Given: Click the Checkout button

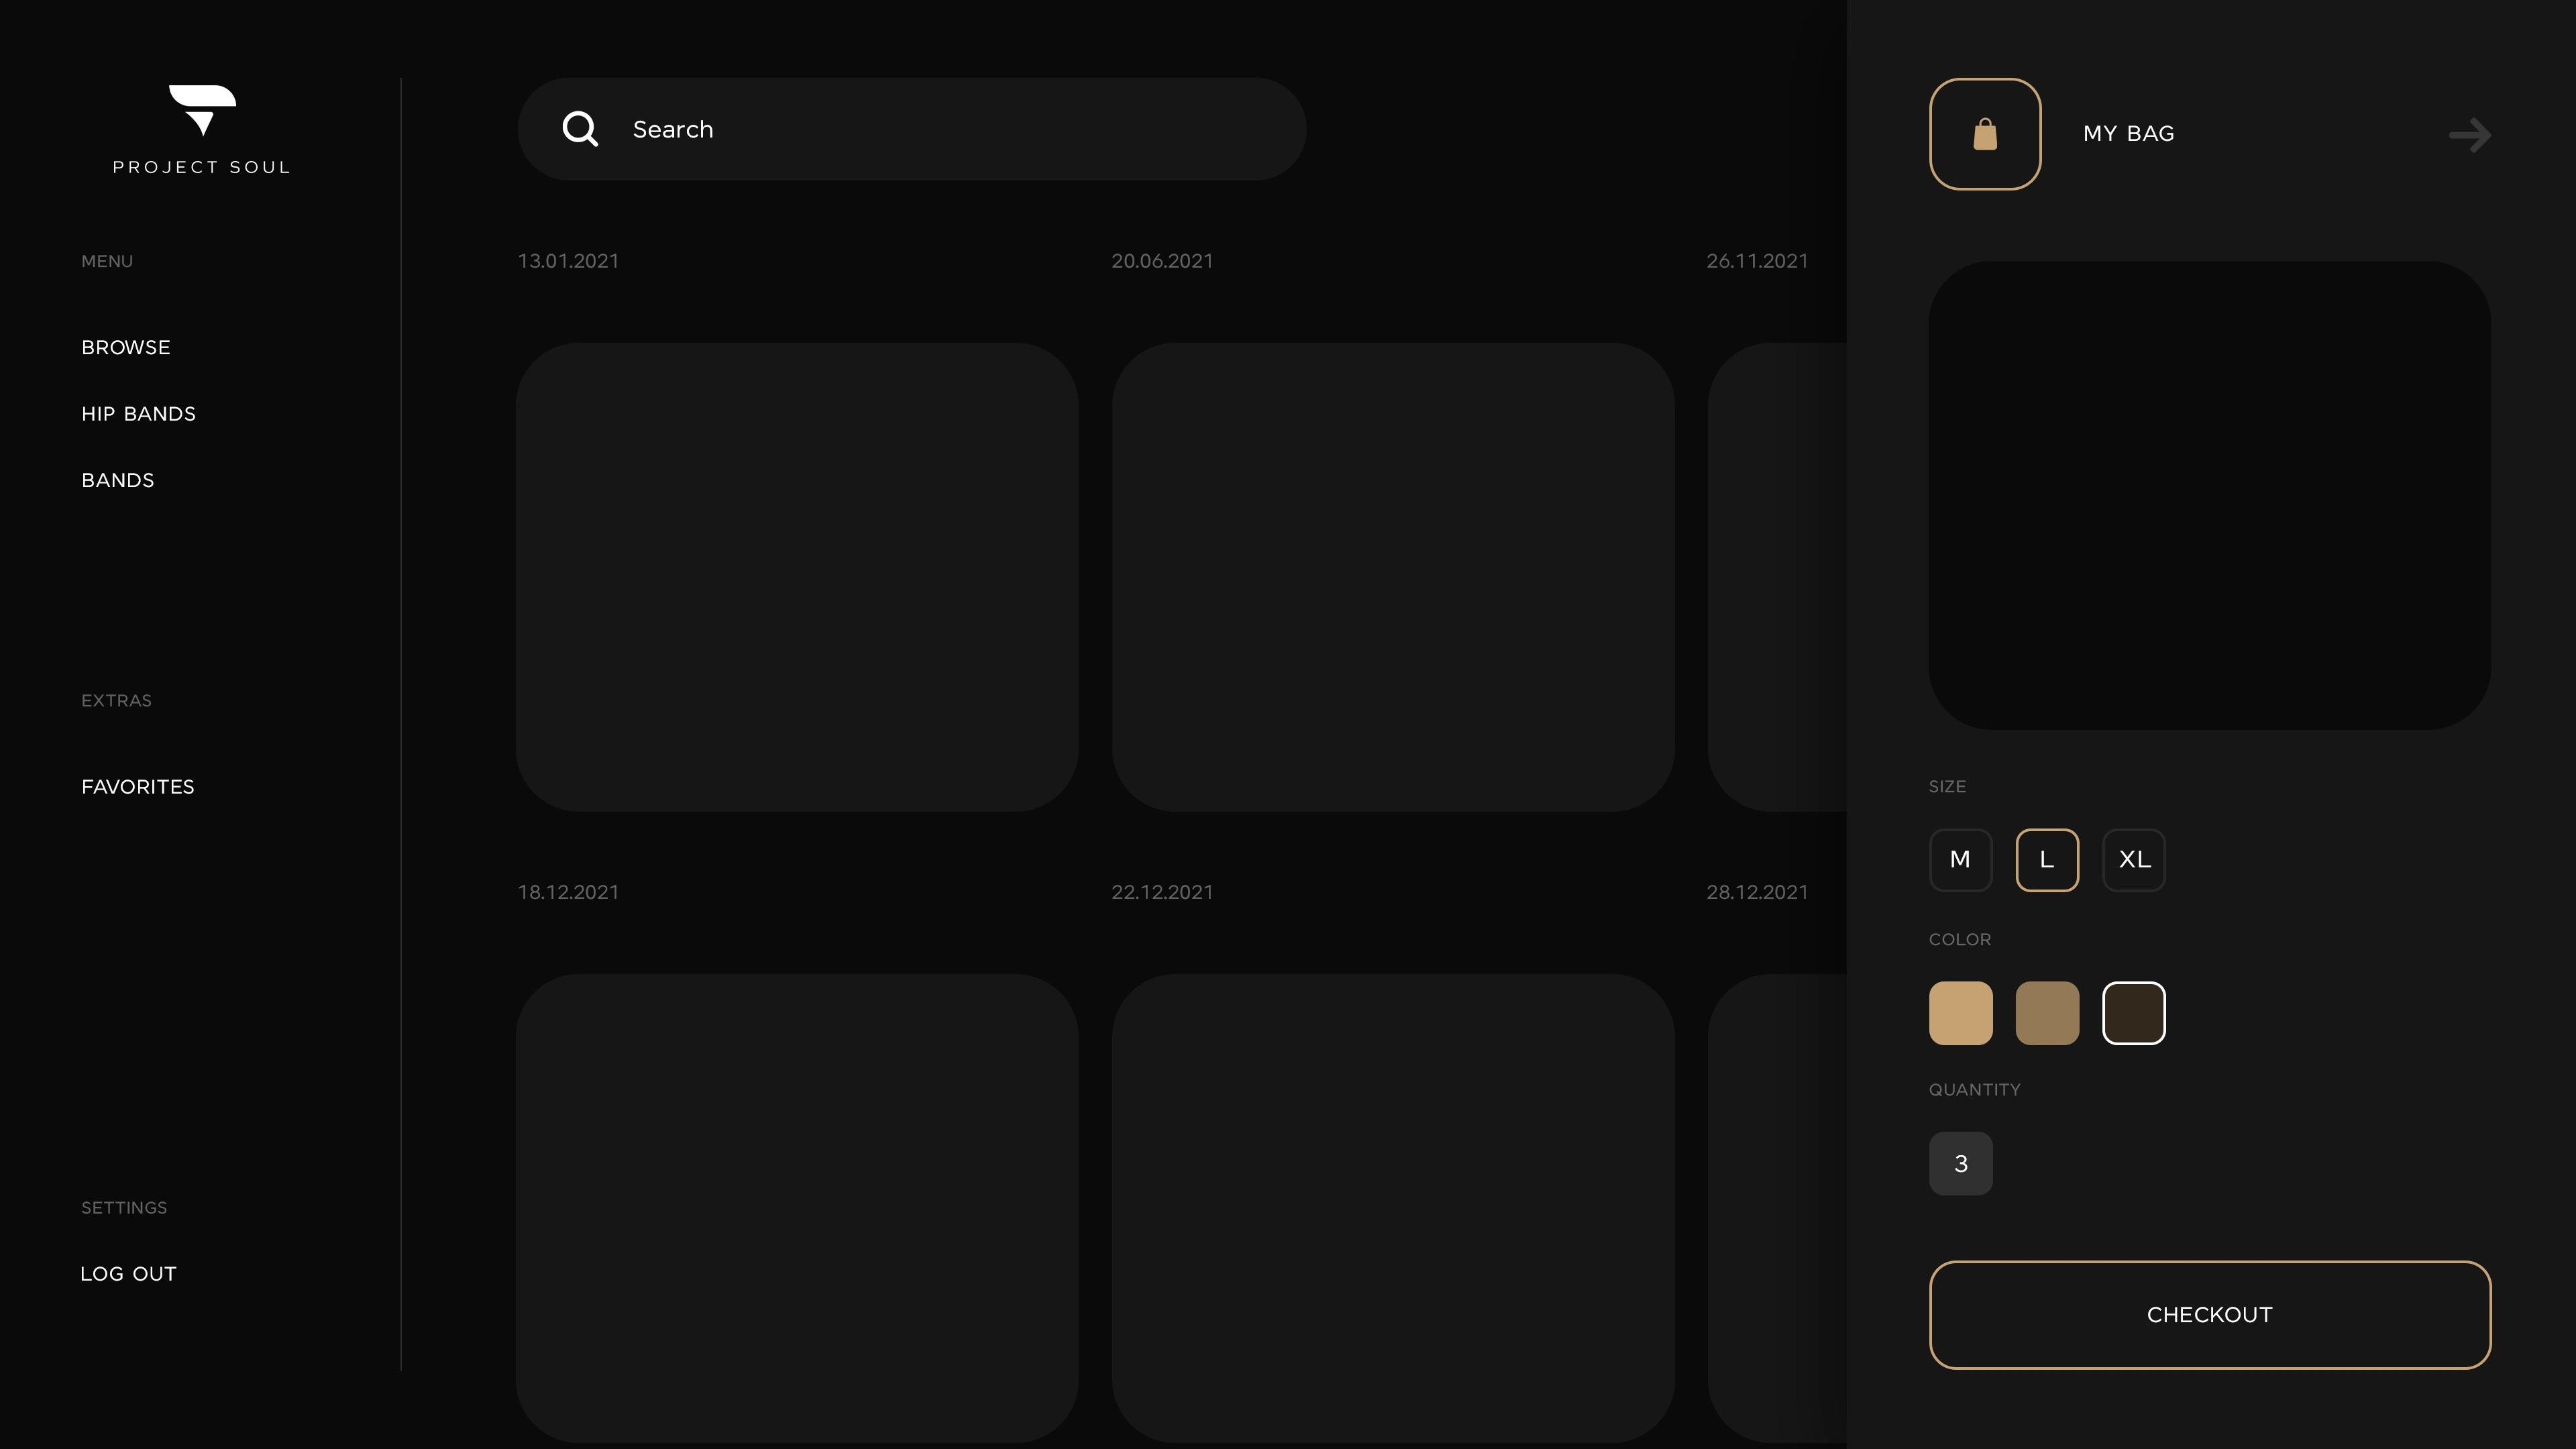Looking at the screenshot, I should (2210, 1315).
